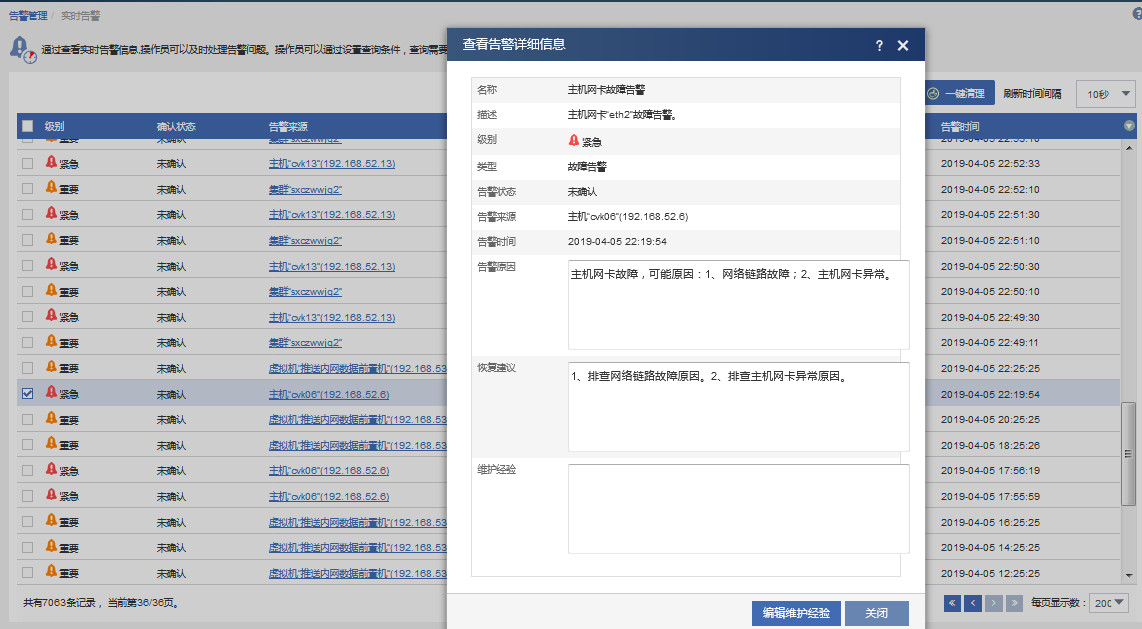Click the real-time alarm bell icon
This screenshot has width=1142, height=629.
pos(21,48)
